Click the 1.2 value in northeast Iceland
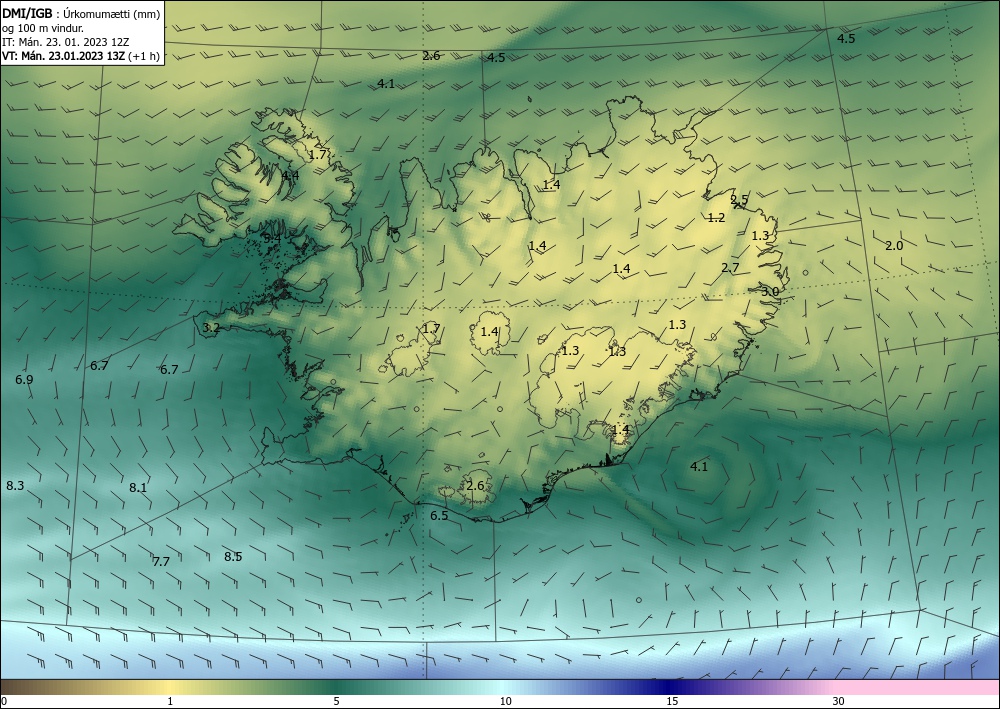Image resolution: width=1000 pixels, height=709 pixels. click(717, 218)
